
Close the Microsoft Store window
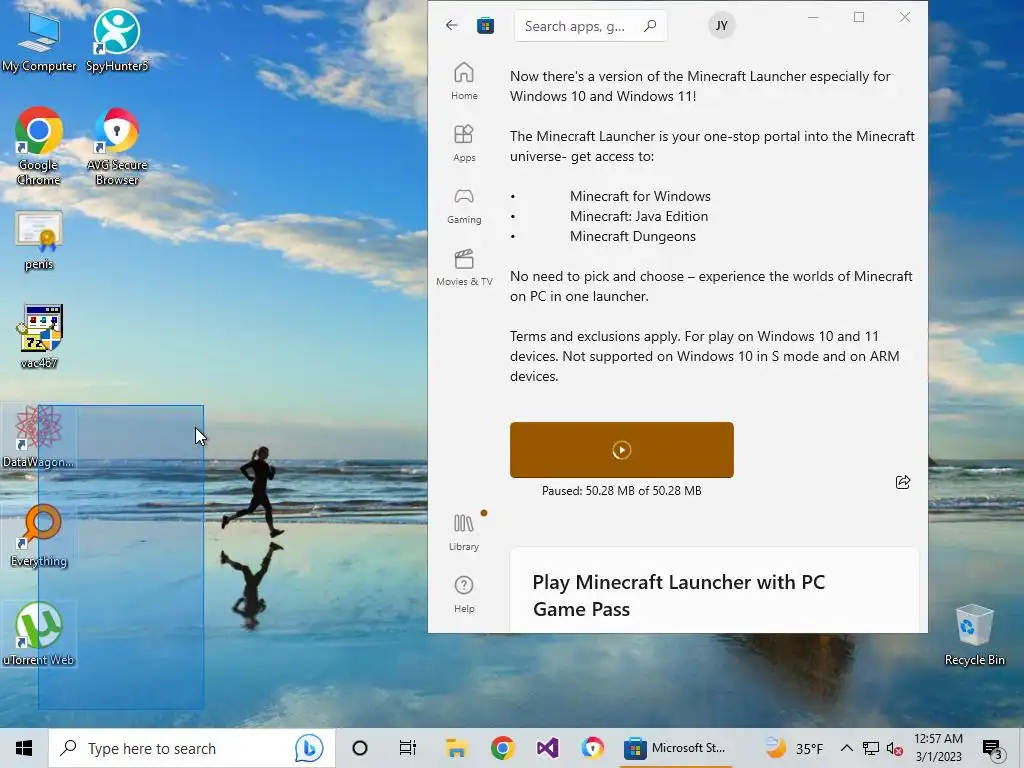904,18
